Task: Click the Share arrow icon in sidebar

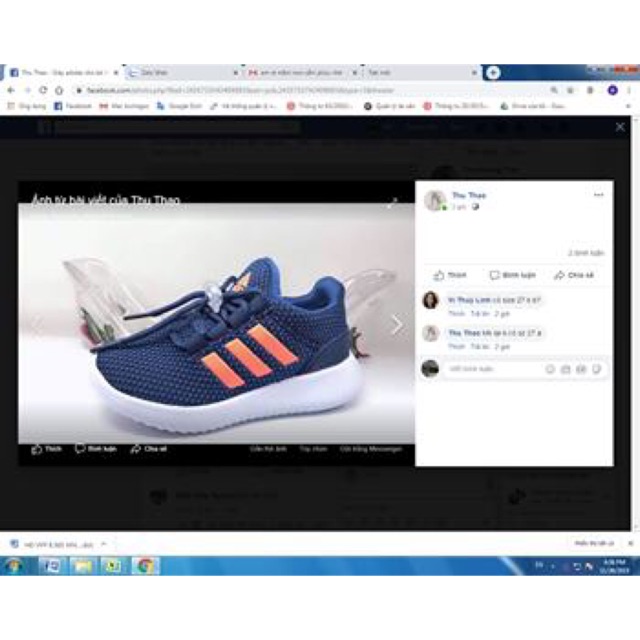Action: pos(559,275)
